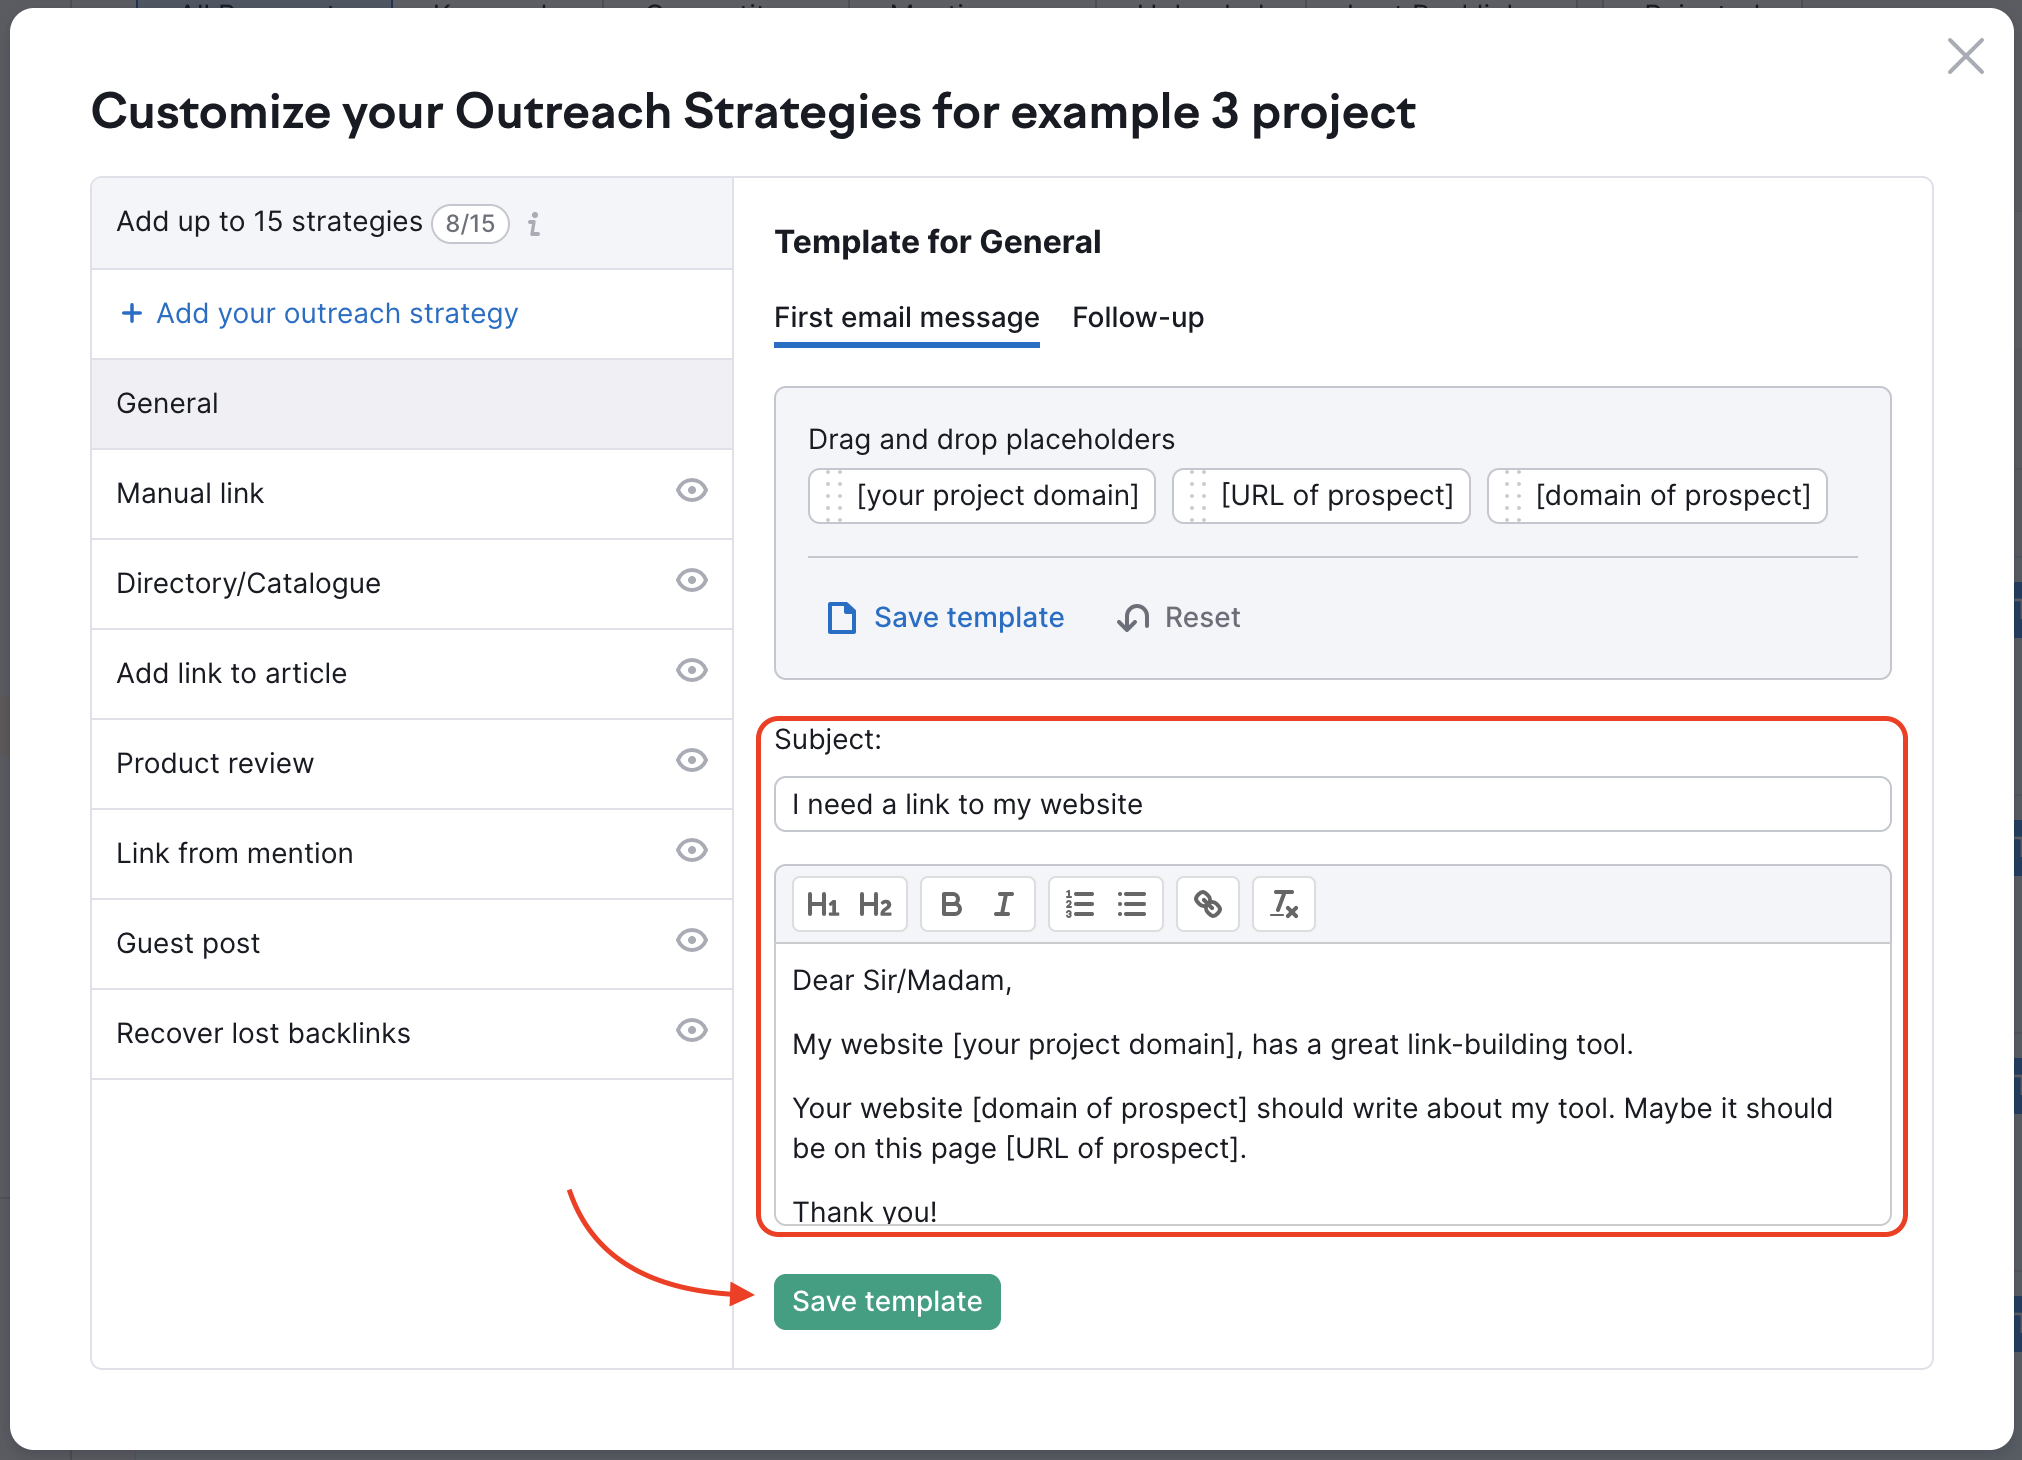
Task: Clear text formatting with the Tx icon
Action: [x=1283, y=904]
